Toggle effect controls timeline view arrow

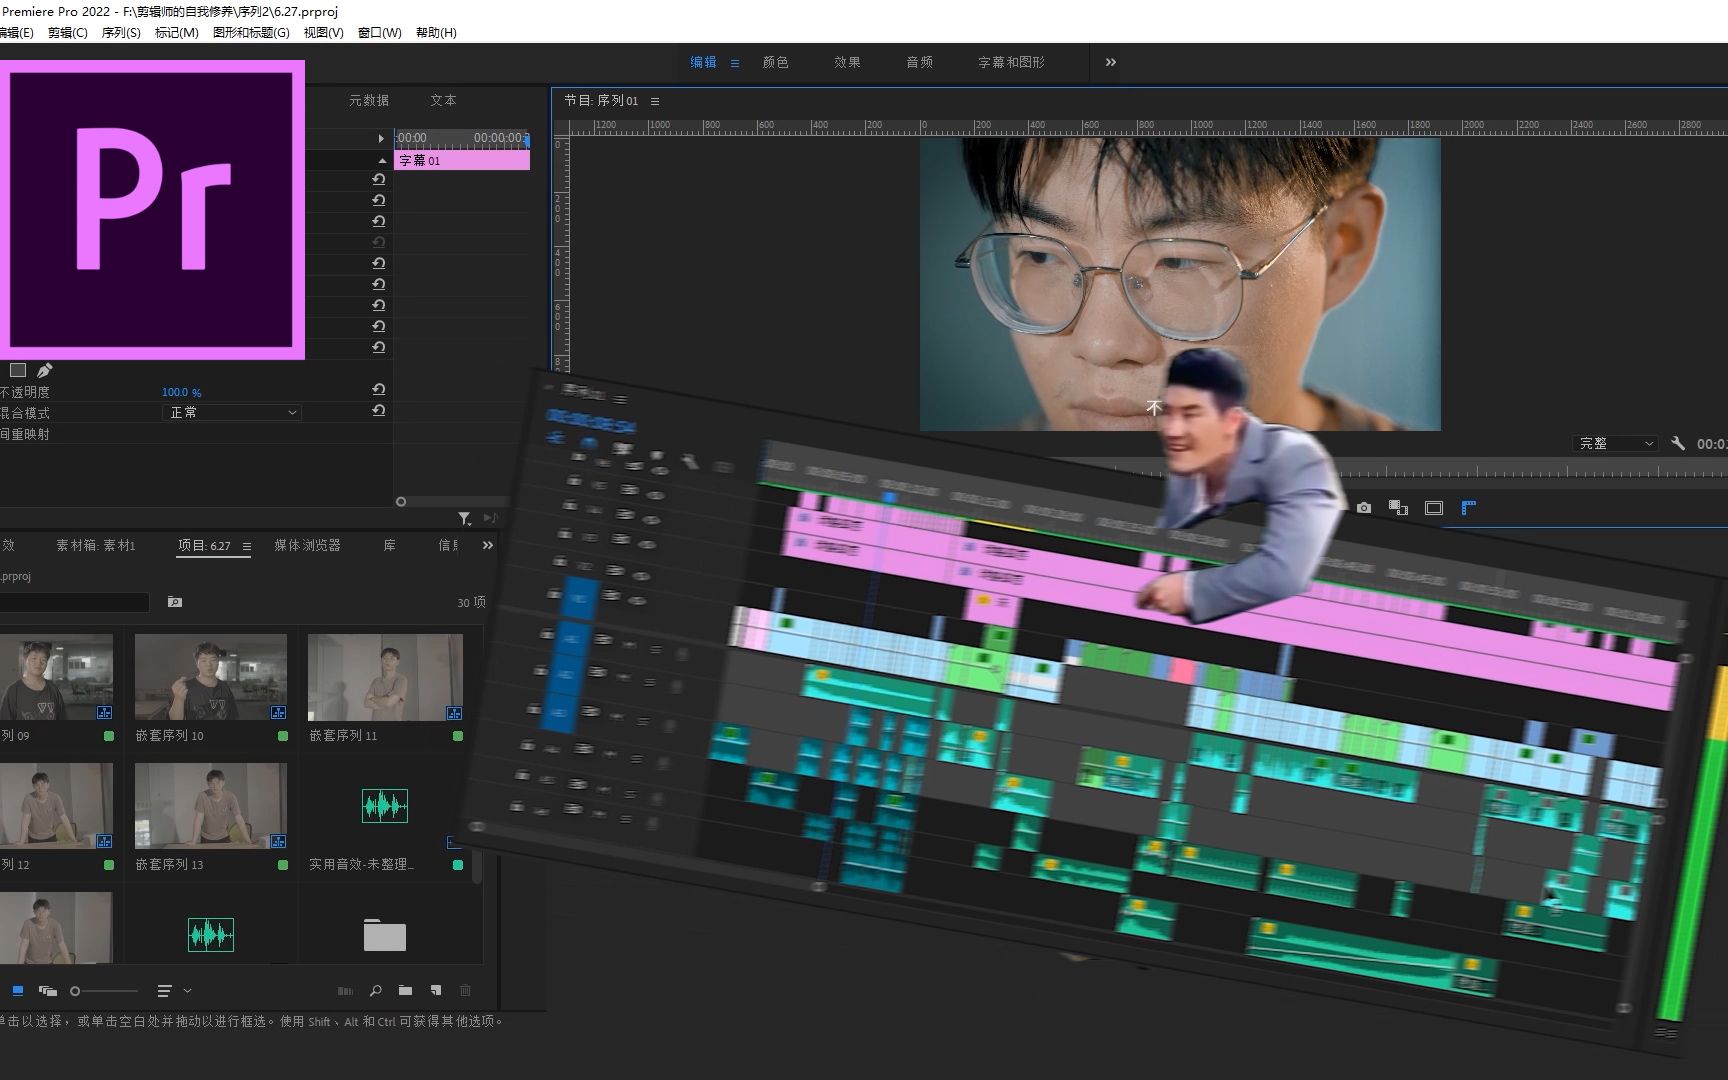[381, 138]
